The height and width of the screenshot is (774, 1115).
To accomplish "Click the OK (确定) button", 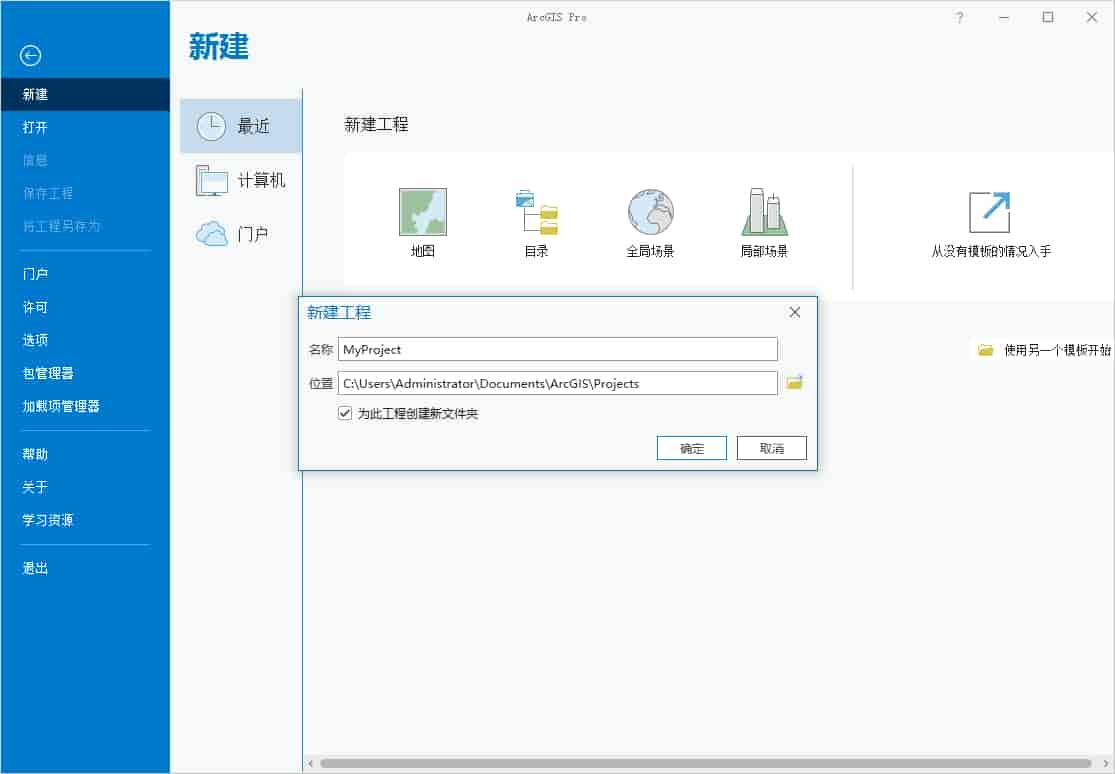I will coord(691,448).
